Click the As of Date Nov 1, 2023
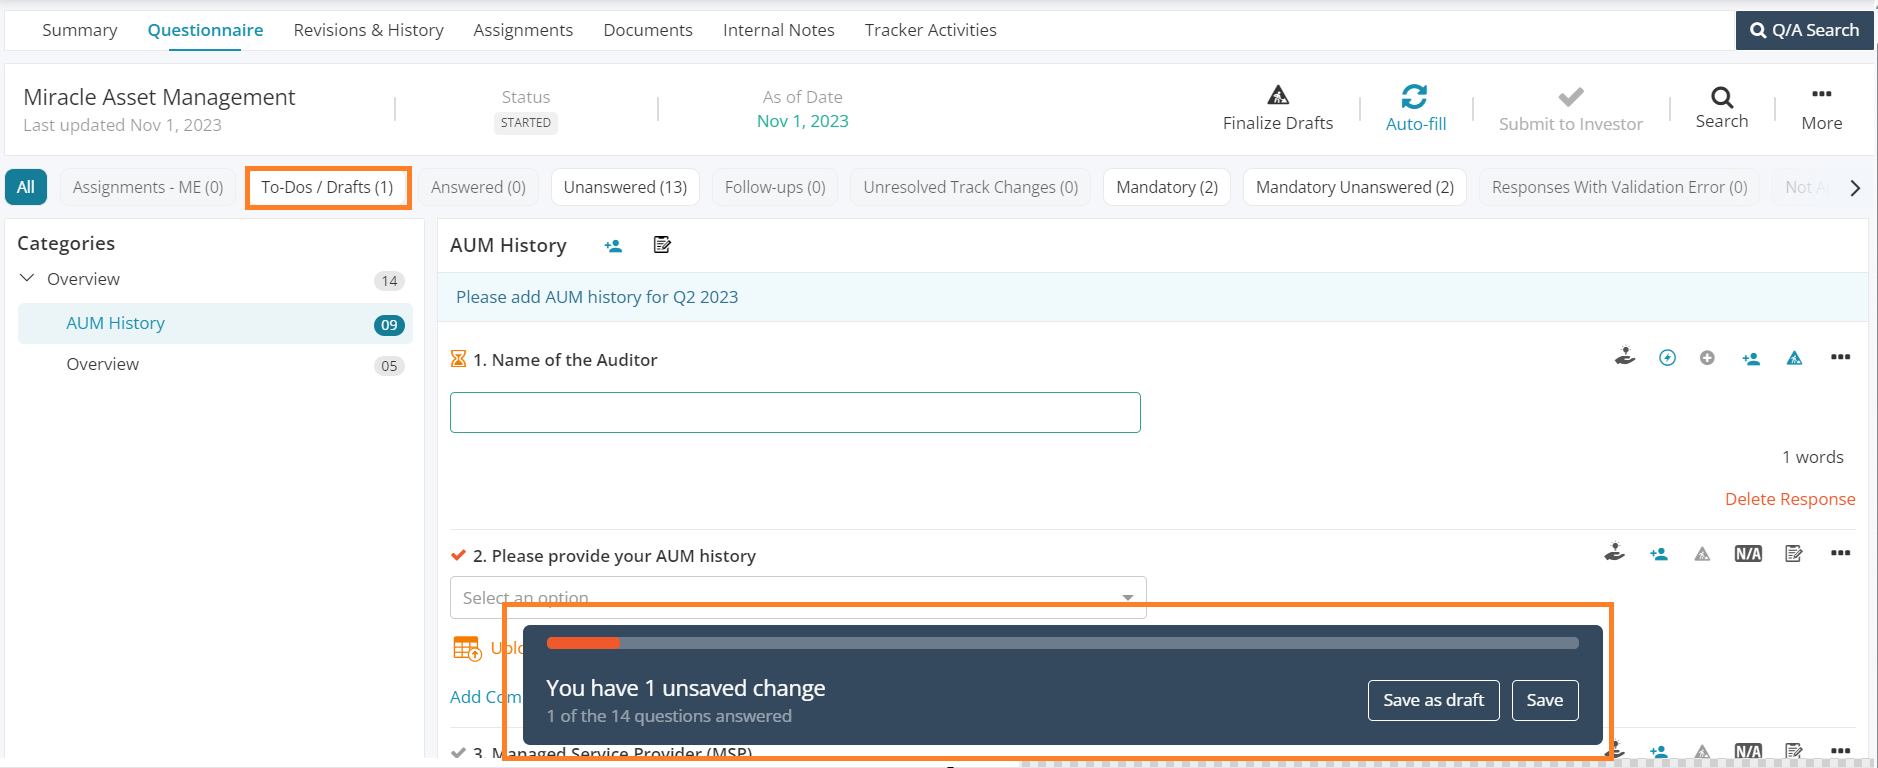The image size is (1878, 768). pyautogui.click(x=802, y=121)
